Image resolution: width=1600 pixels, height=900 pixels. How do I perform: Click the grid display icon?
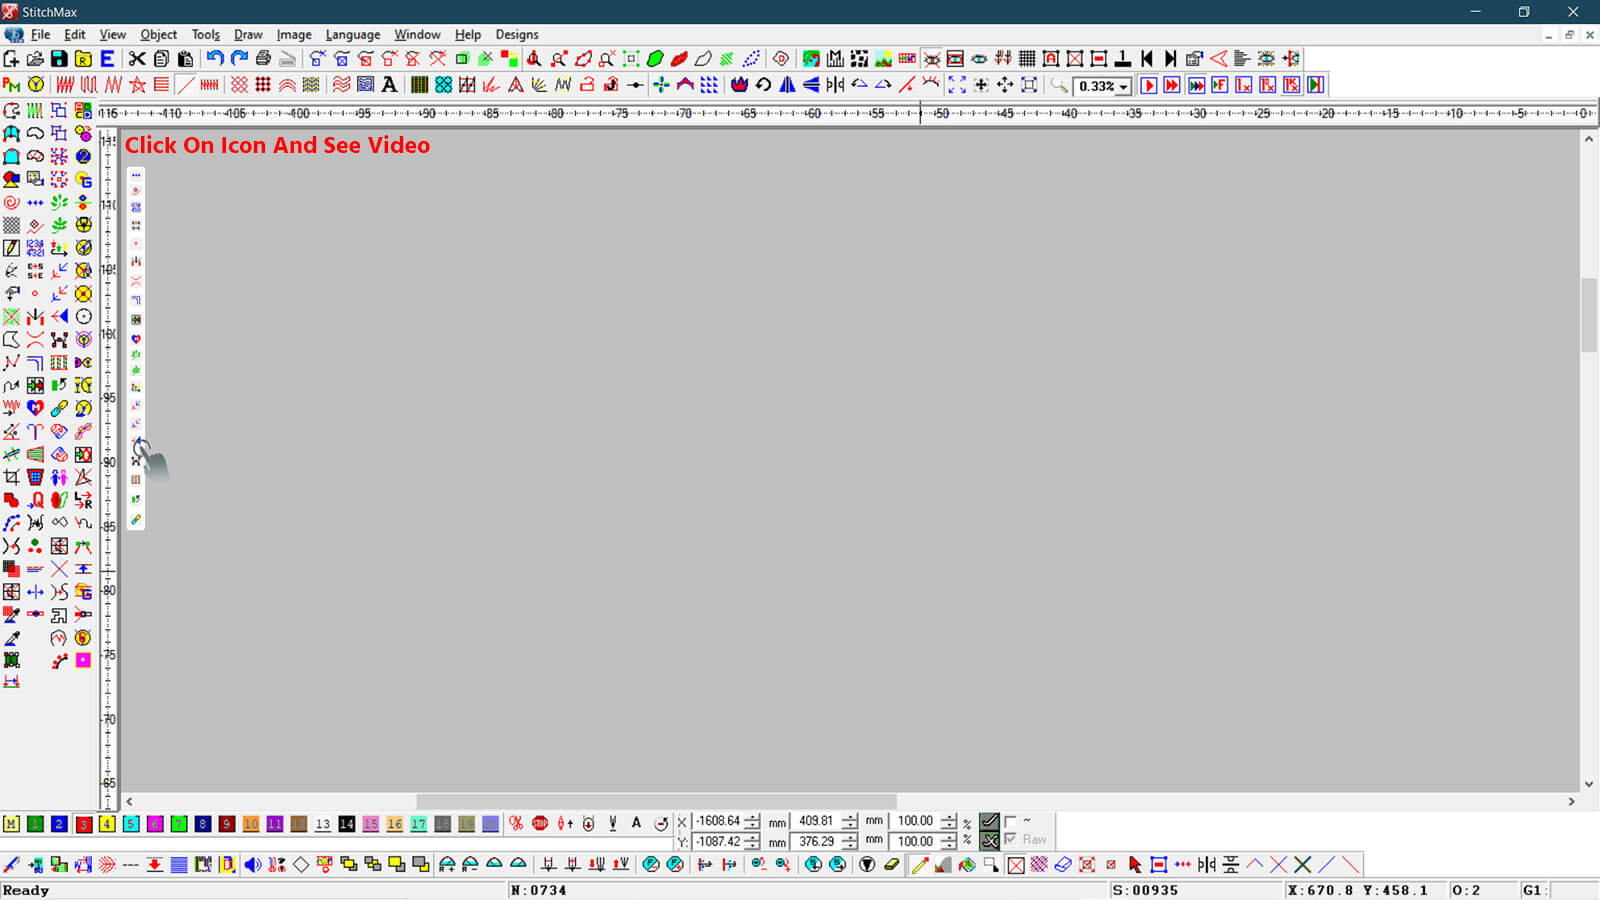(x=1027, y=59)
